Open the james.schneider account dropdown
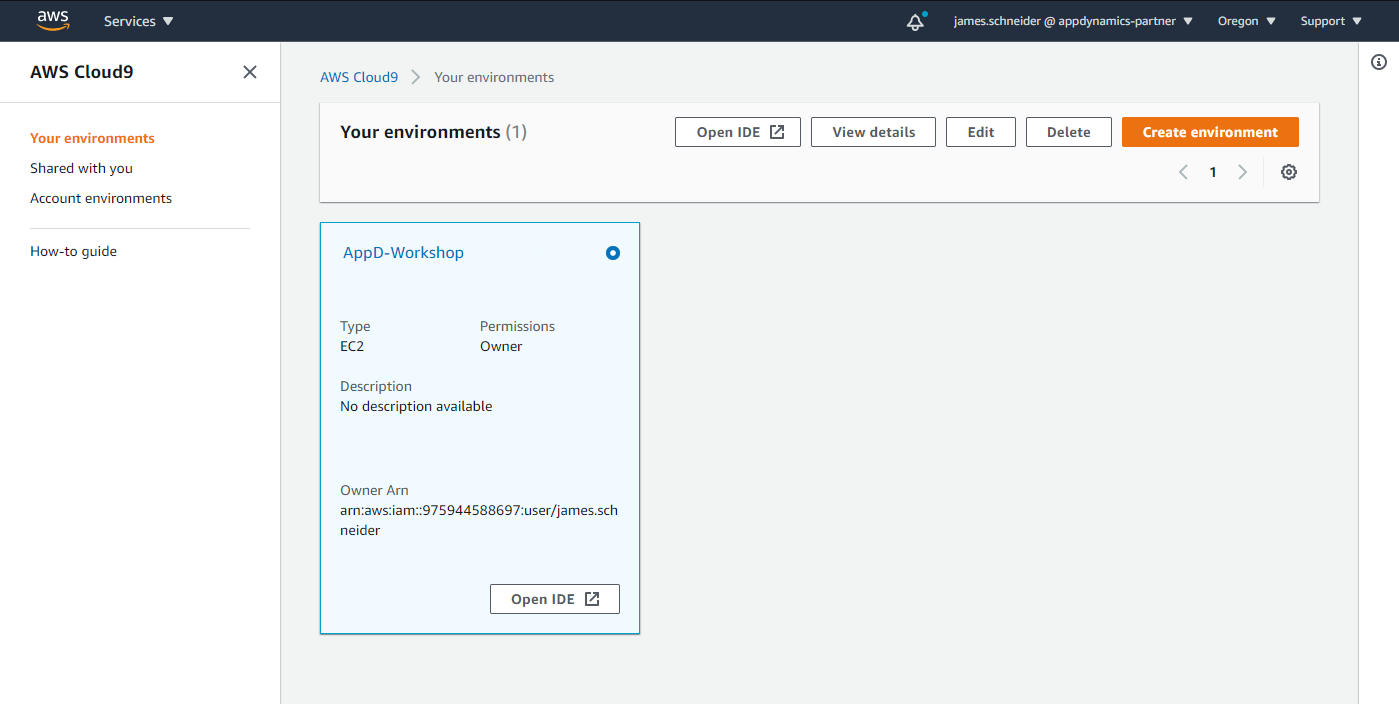The image size is (1399, 704). pyautogui.click(x=1072, y=21)
